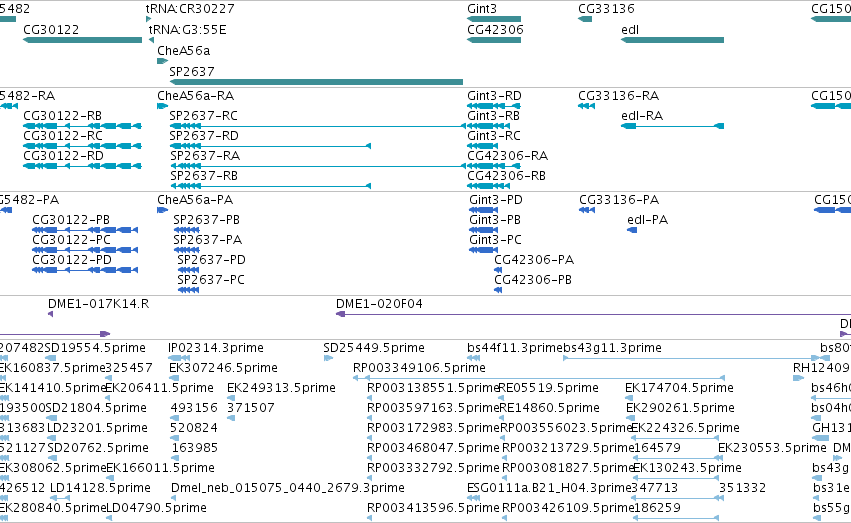Select the CG42306-PA protein
851x523 pixels.
pyautogui.click(x=498, y=270)
